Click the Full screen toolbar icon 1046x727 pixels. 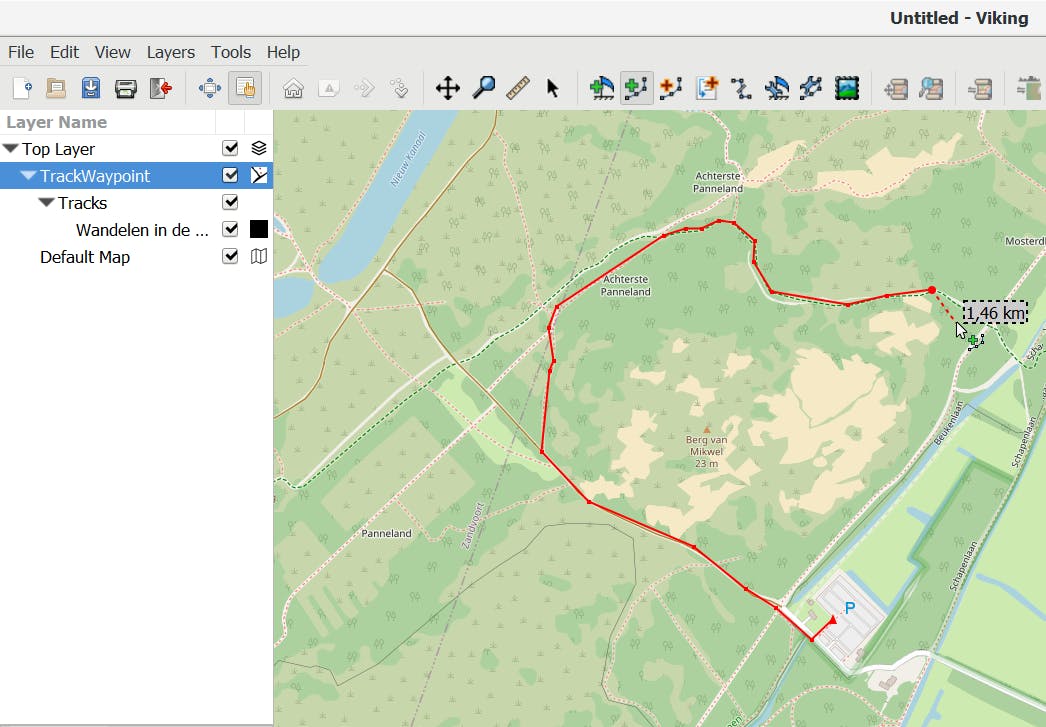pos(209,88)
